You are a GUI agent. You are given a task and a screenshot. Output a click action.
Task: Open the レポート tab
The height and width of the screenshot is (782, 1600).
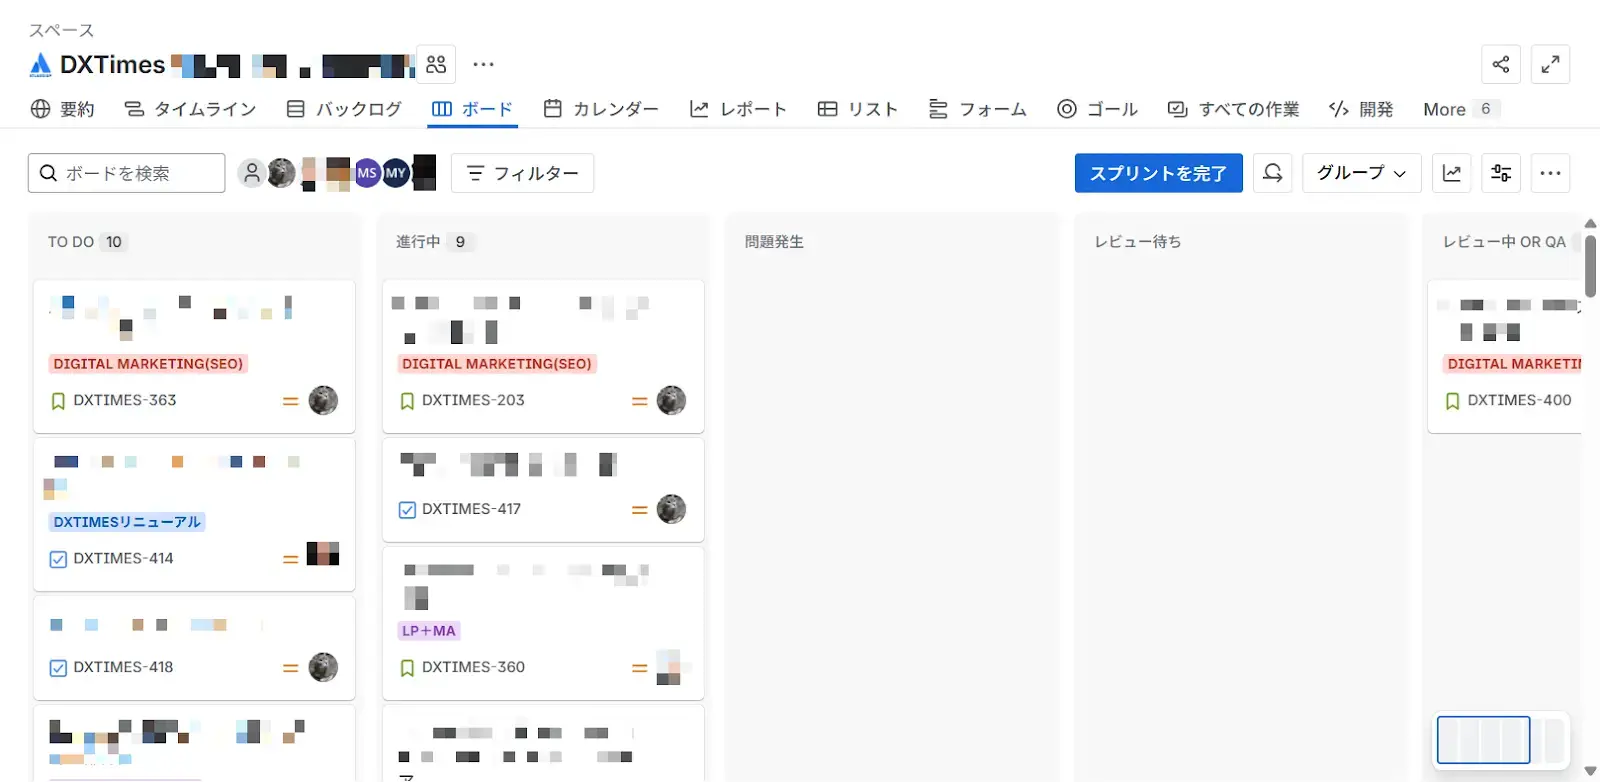click(738, 109)
